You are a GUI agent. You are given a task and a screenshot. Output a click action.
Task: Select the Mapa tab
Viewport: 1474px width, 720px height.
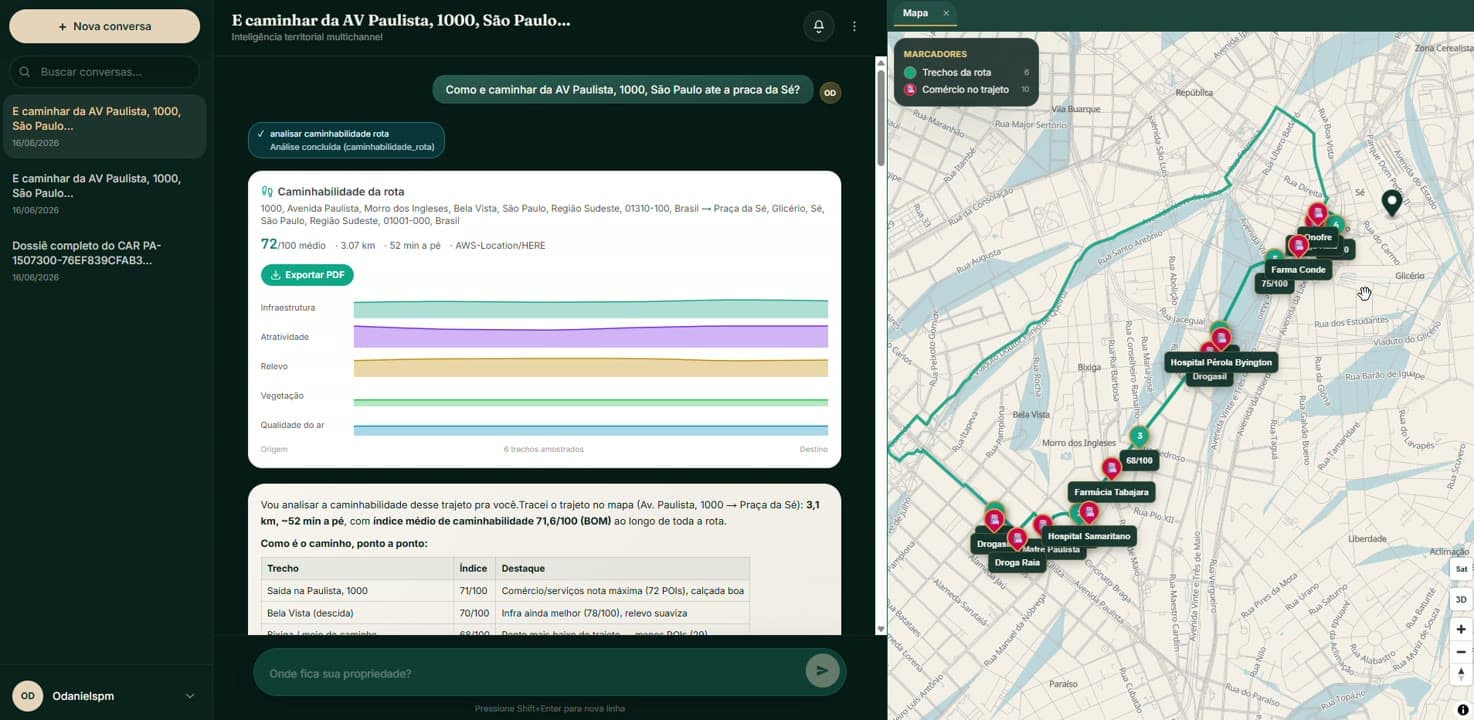(915, 13)
